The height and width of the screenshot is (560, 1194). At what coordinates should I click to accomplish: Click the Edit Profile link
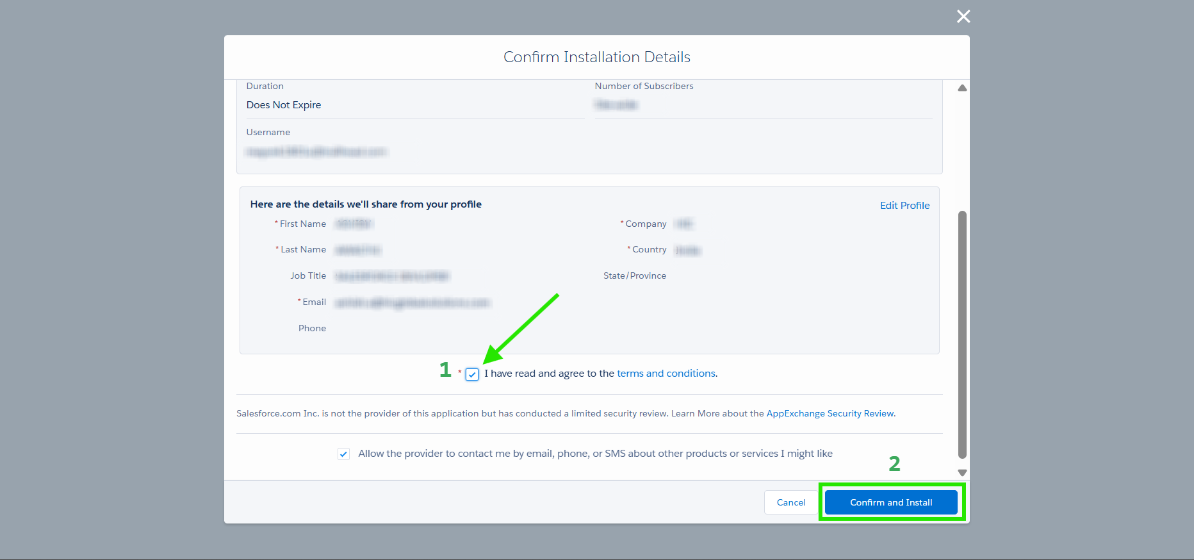coord(905,206)
